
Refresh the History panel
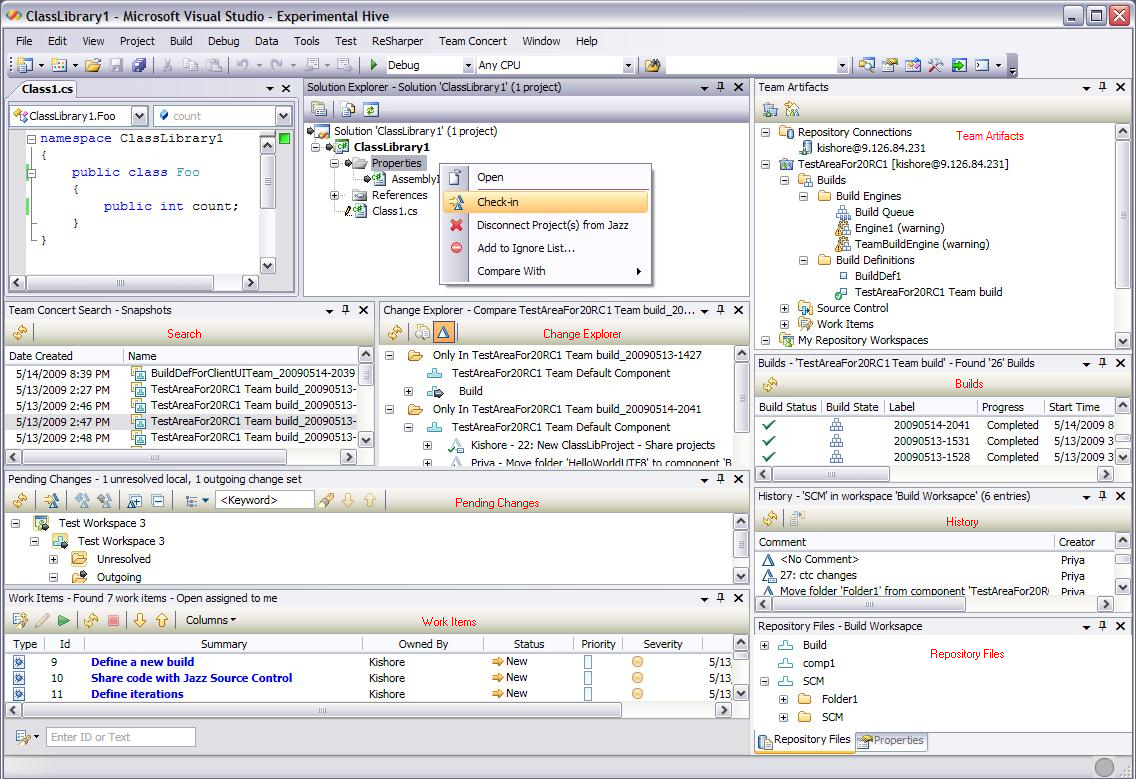click(770, 519)
